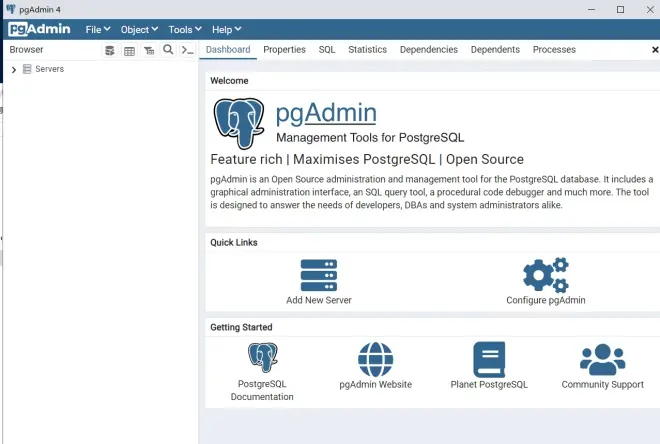
Task: Click the Browser panel title
Action: [x=26, y=50]
